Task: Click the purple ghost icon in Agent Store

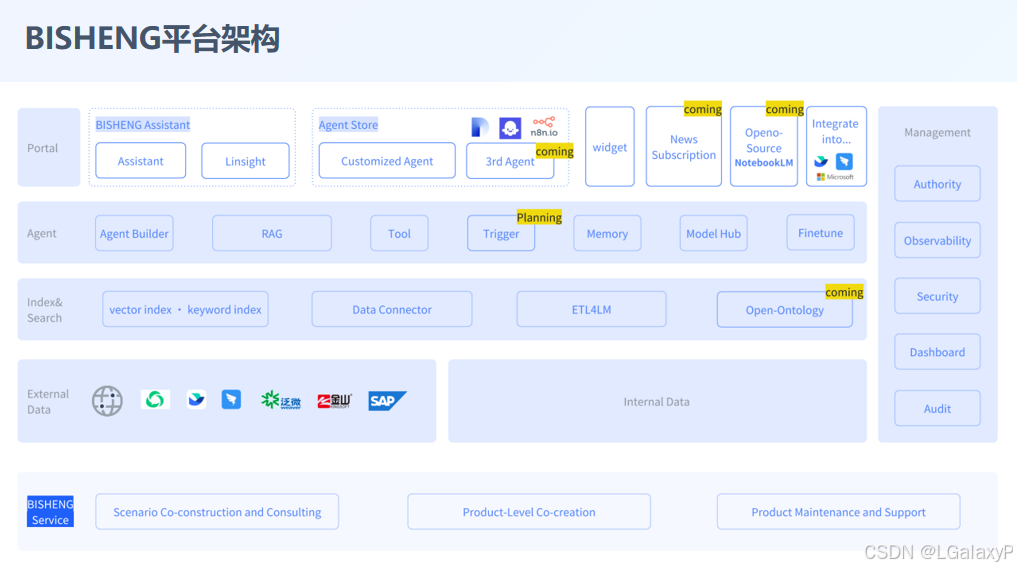Action: 510,128
